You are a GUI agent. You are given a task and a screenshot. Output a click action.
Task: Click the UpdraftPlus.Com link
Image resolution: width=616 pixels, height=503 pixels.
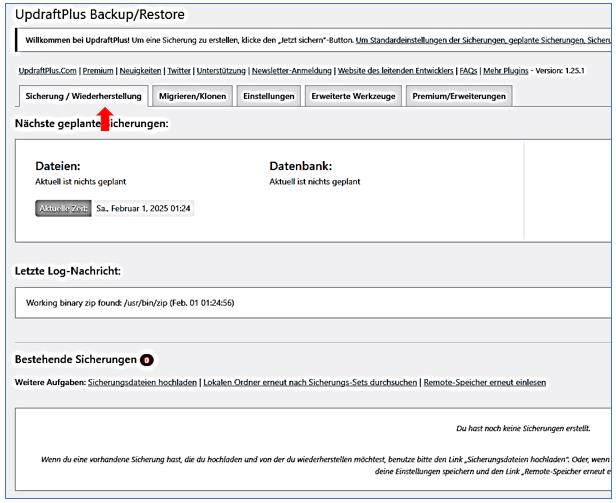(x=46, y=71)
